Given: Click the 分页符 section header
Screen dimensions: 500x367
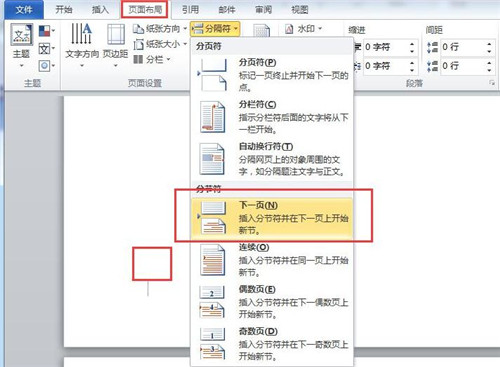Looking at the screenshot, I should click(x=209, y=46).
